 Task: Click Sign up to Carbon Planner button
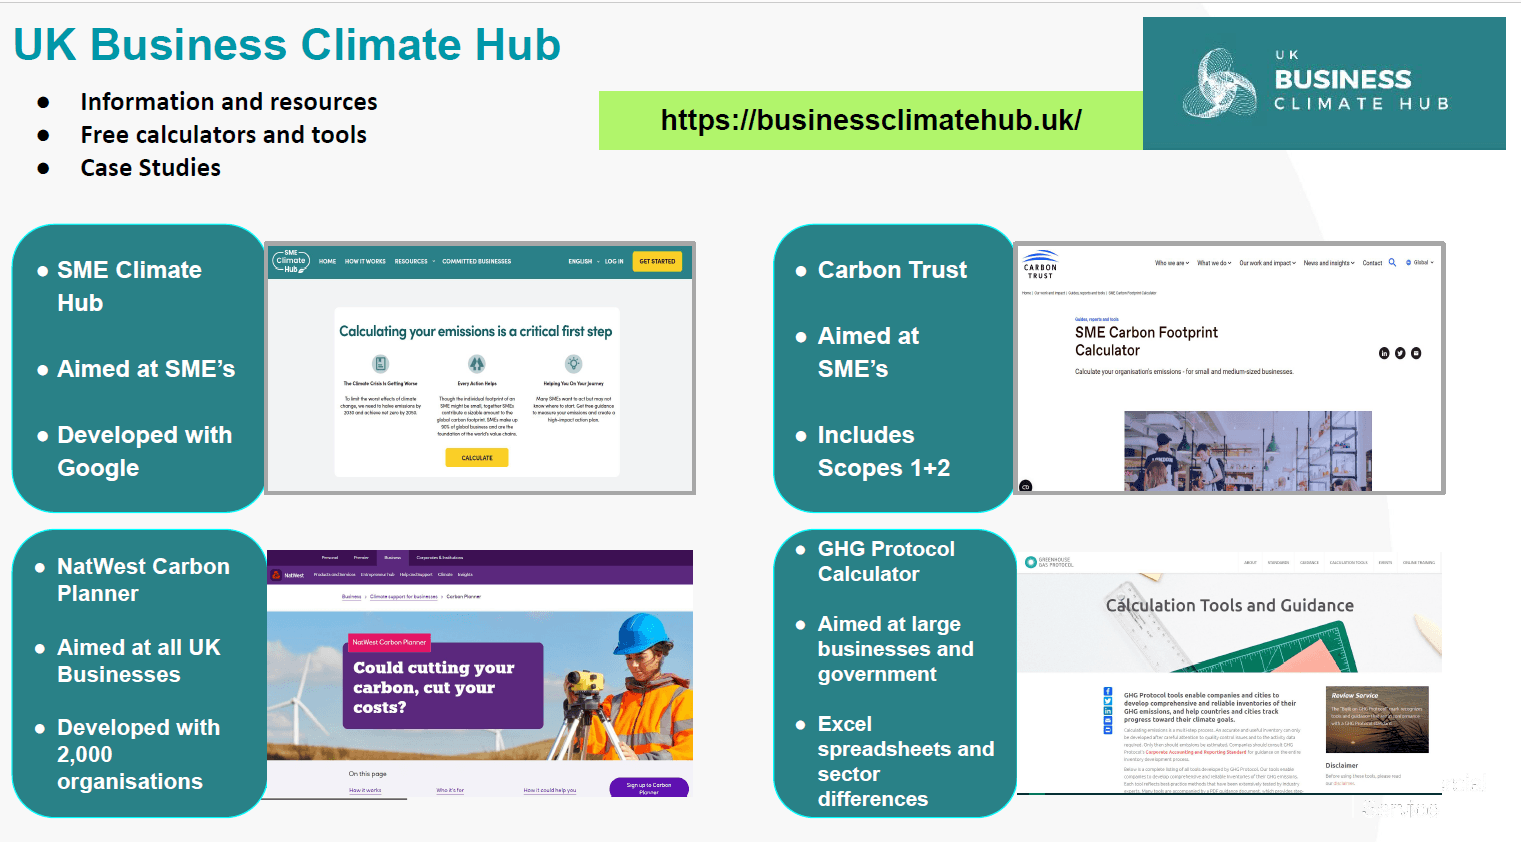(649, 788)
